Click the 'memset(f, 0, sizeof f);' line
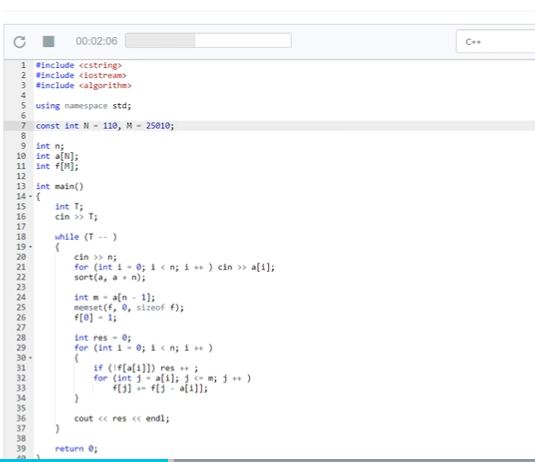Screen dimensions: 535x462 click(129, 308)
